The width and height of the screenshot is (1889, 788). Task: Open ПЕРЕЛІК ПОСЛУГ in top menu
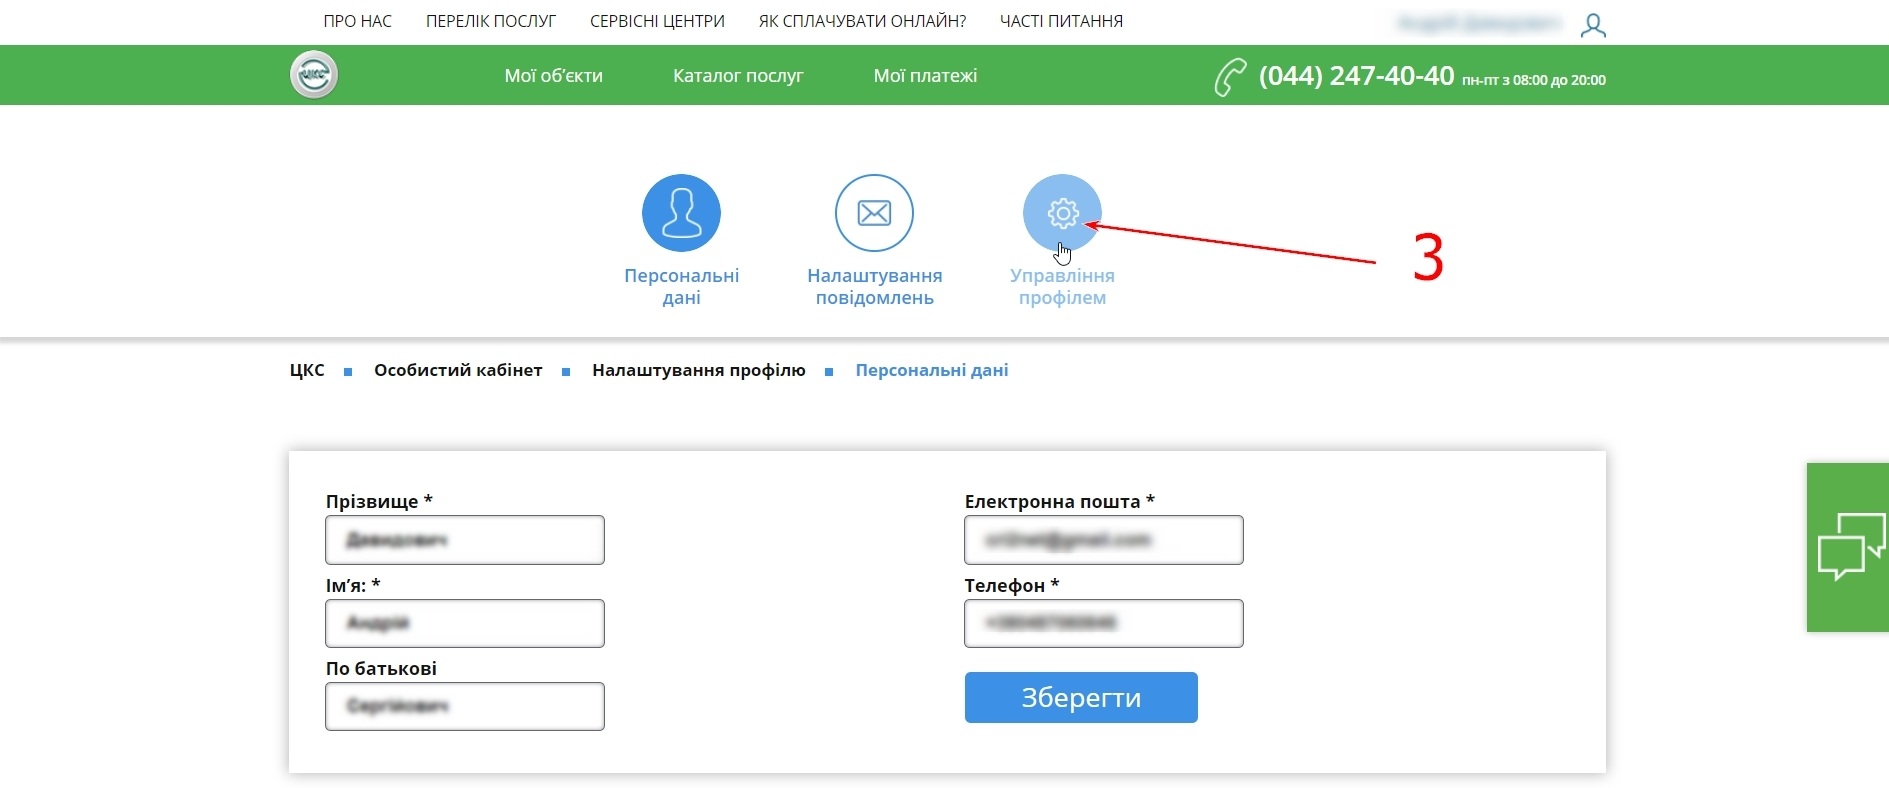click(491, 21)
